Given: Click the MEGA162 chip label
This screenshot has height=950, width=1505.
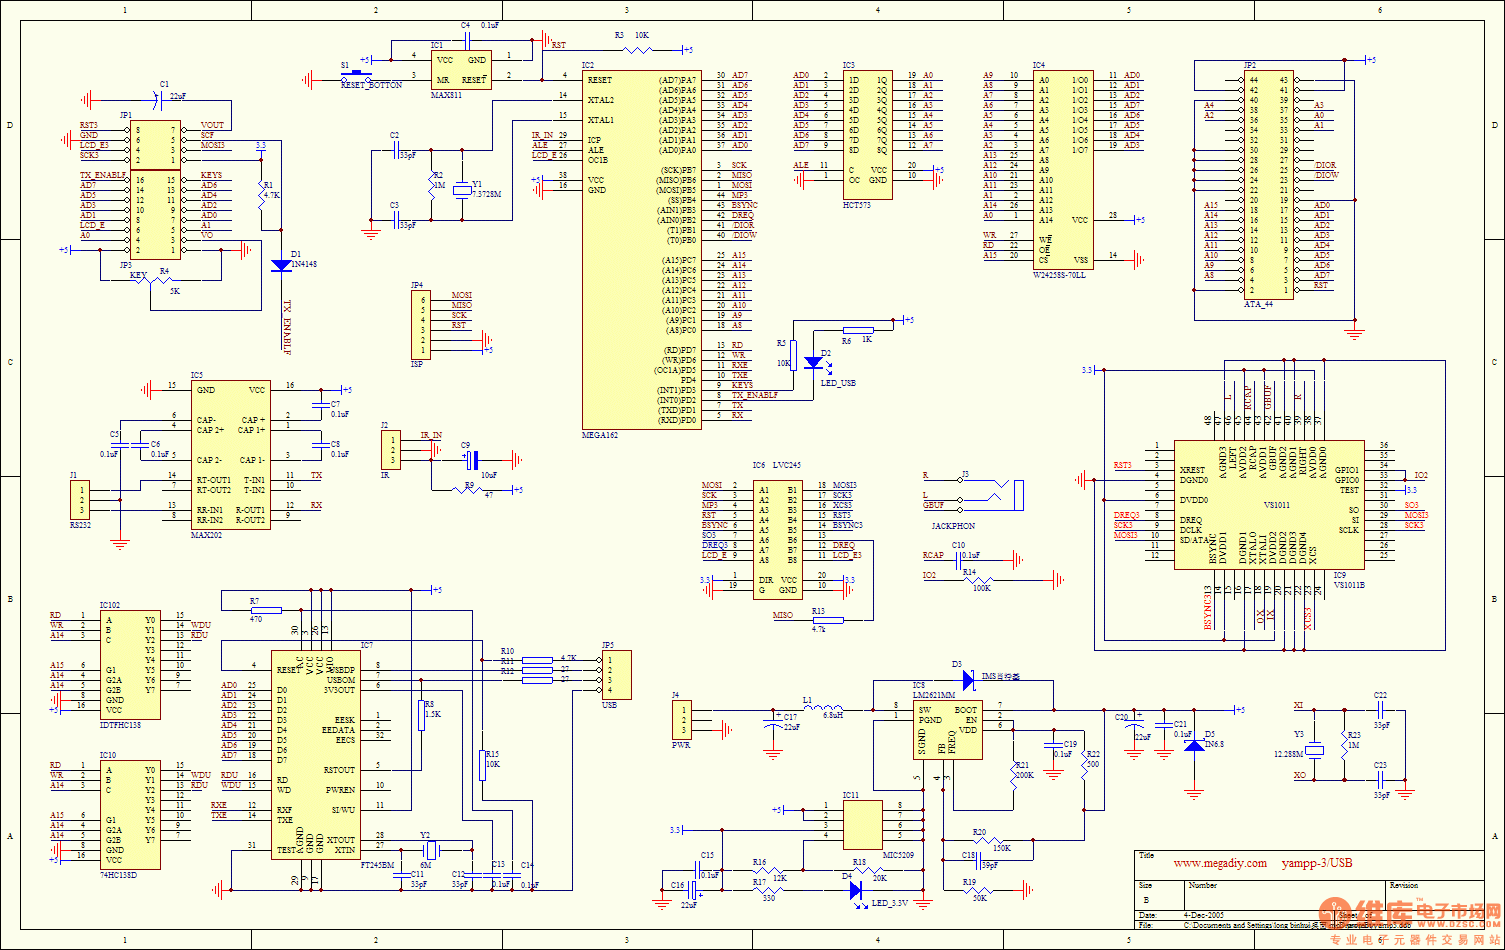Looking at the screenshot, I should [600, 435].
